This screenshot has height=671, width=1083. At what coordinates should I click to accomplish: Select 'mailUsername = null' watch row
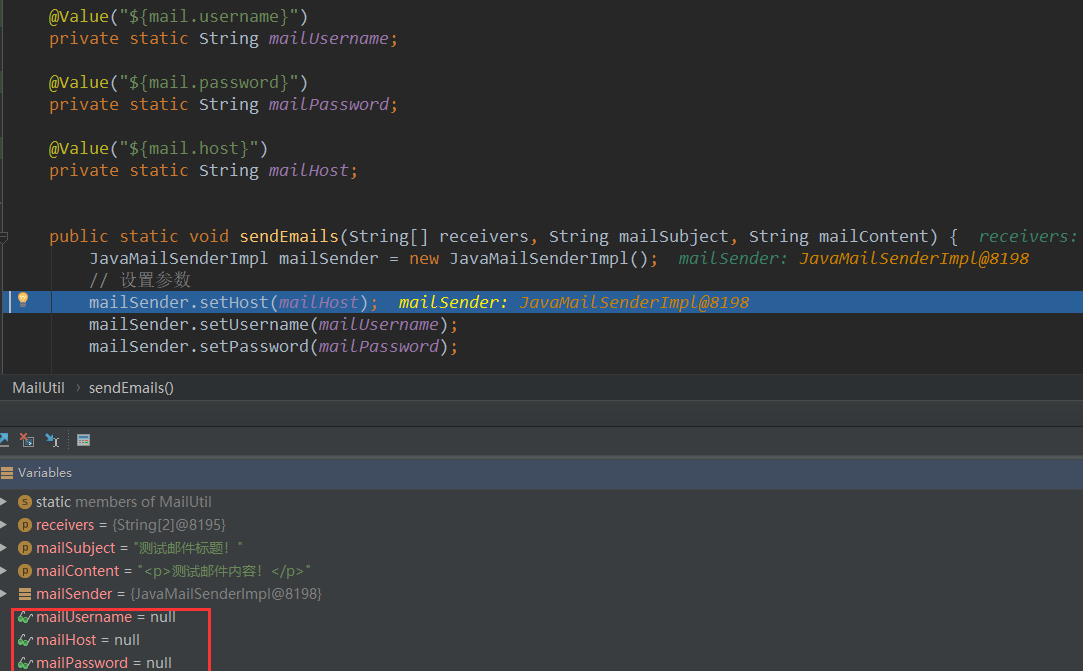[106, 617]
